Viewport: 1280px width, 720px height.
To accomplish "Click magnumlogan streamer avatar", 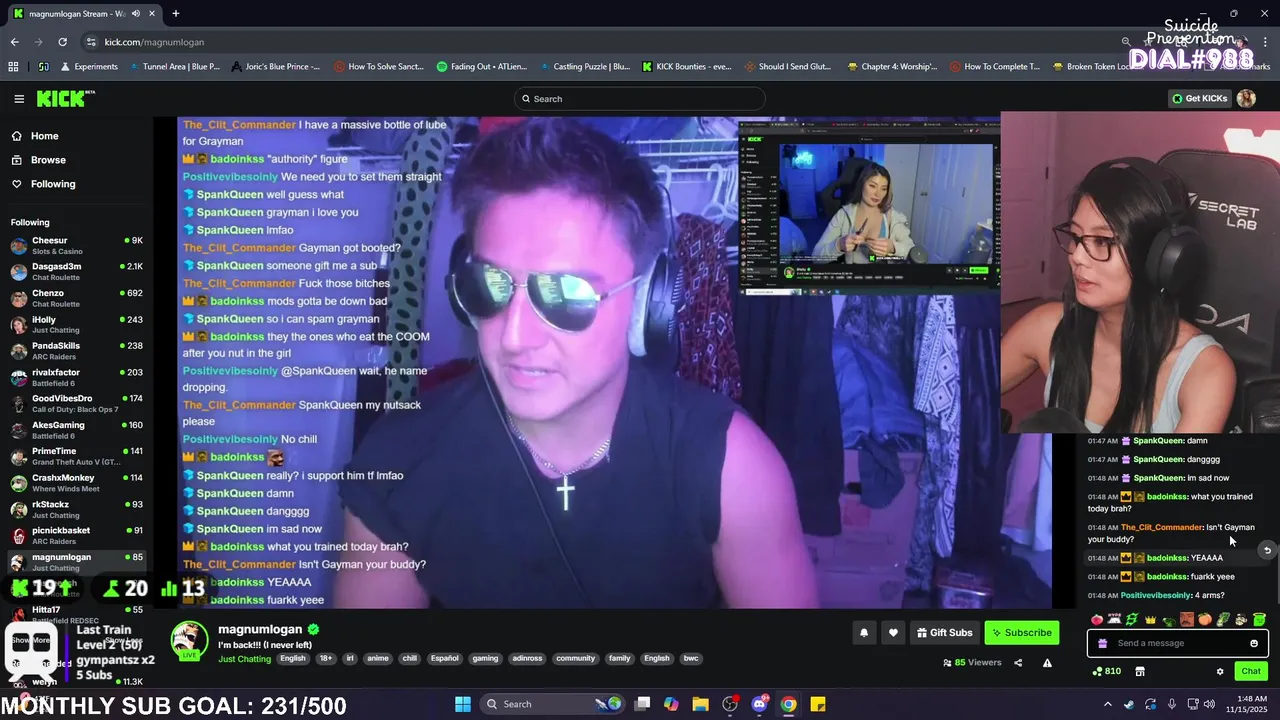I will (x=189, y=640).
